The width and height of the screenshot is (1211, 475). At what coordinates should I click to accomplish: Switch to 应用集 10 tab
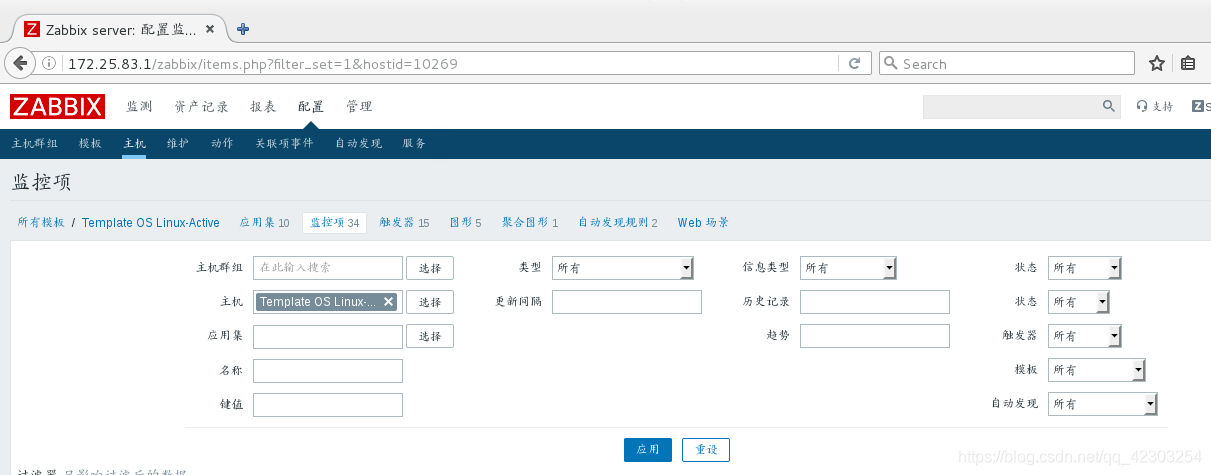(x=264, y=222)
